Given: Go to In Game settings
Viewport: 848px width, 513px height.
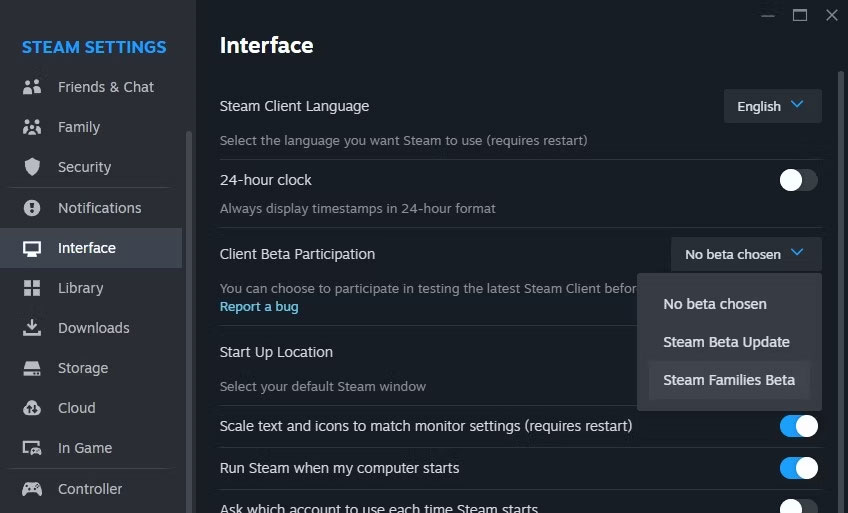Looking at the screenshot, I should (85, 448).
